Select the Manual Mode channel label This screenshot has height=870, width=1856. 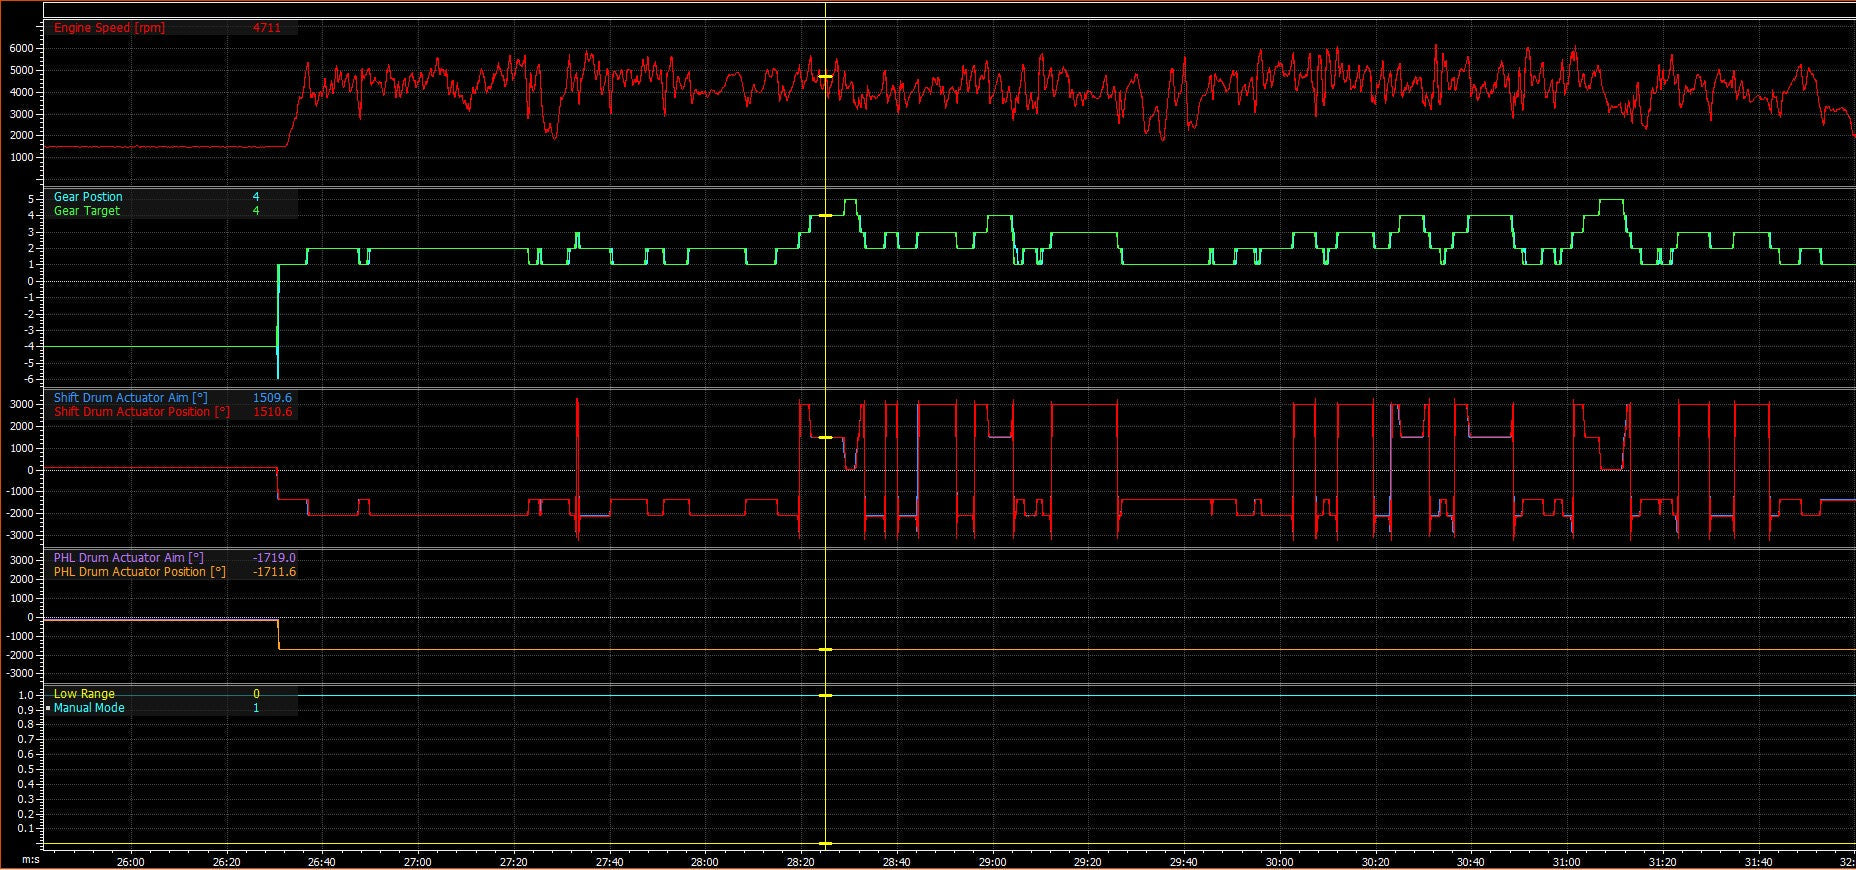click(89, 708)
